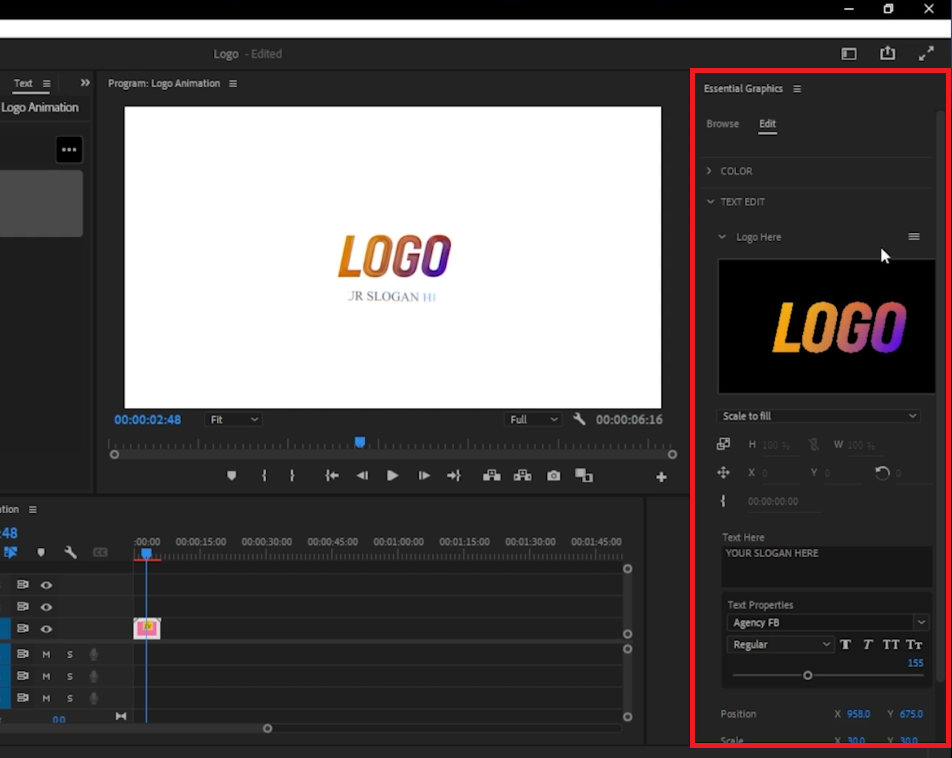This screenshot has width=952, height=758.
Task: Open the Button Editor plus icon
Action: point(661,477)
